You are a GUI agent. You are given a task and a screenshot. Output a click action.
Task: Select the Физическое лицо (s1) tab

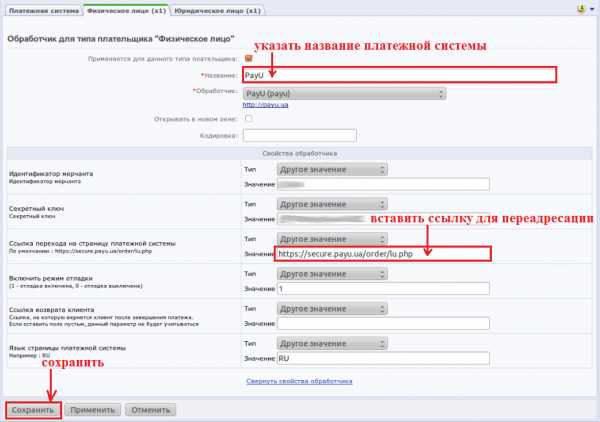[126, 9]
